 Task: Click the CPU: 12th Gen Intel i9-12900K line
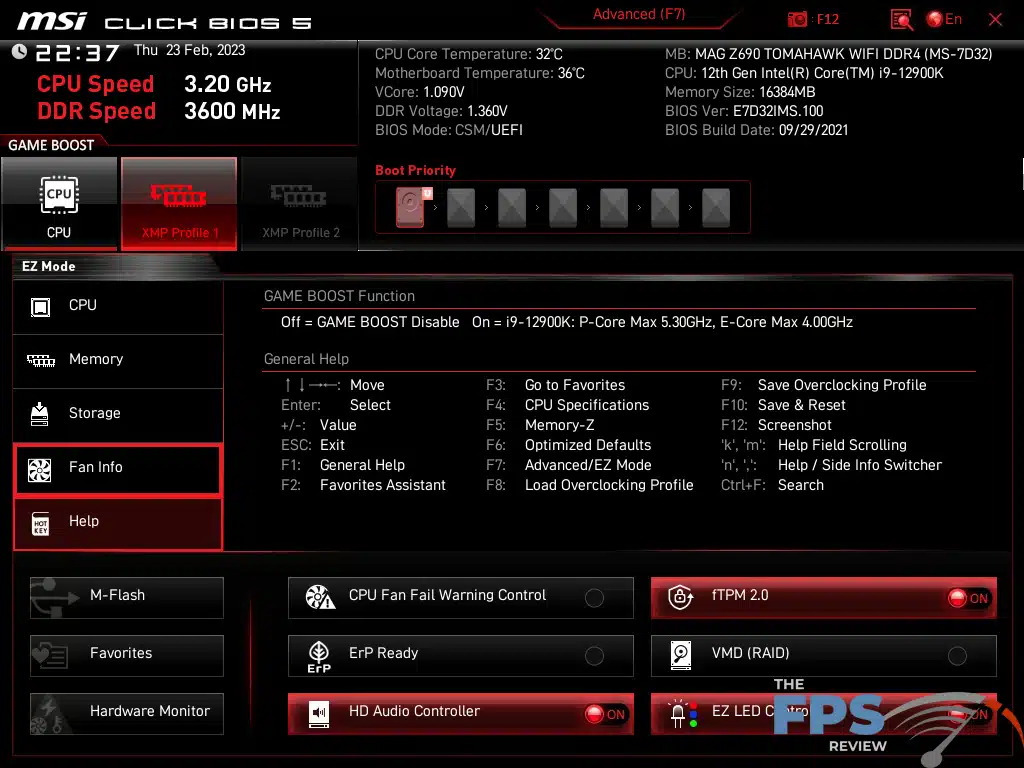tap(804, 73)
